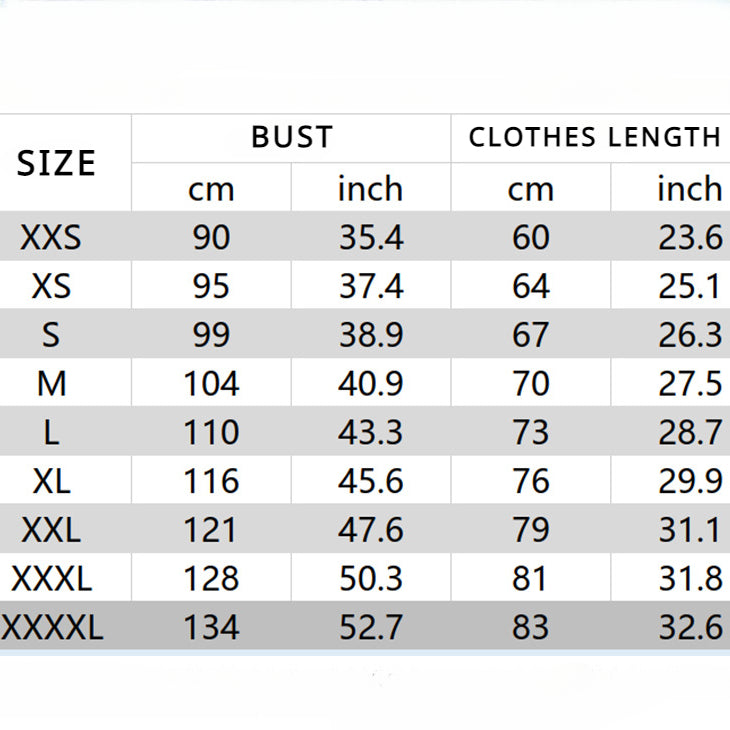Select the 67 cm length value
This screenshot has height=730, width=730.
(530, 334)
